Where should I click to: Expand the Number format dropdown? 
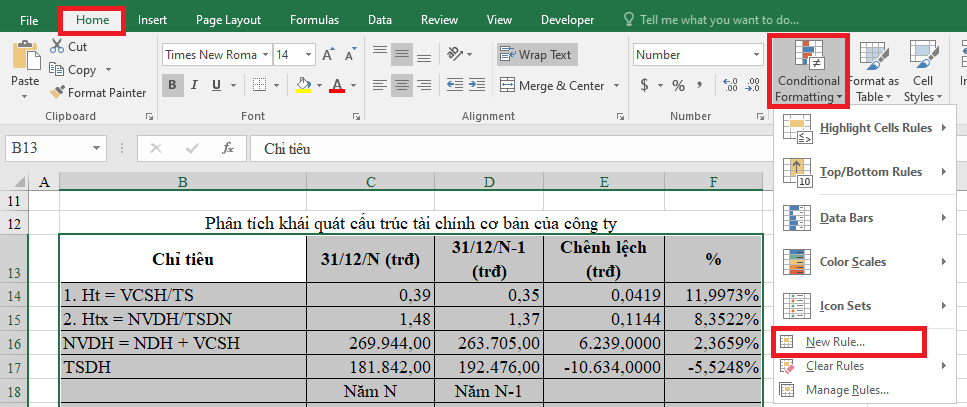tap(755, 55)
